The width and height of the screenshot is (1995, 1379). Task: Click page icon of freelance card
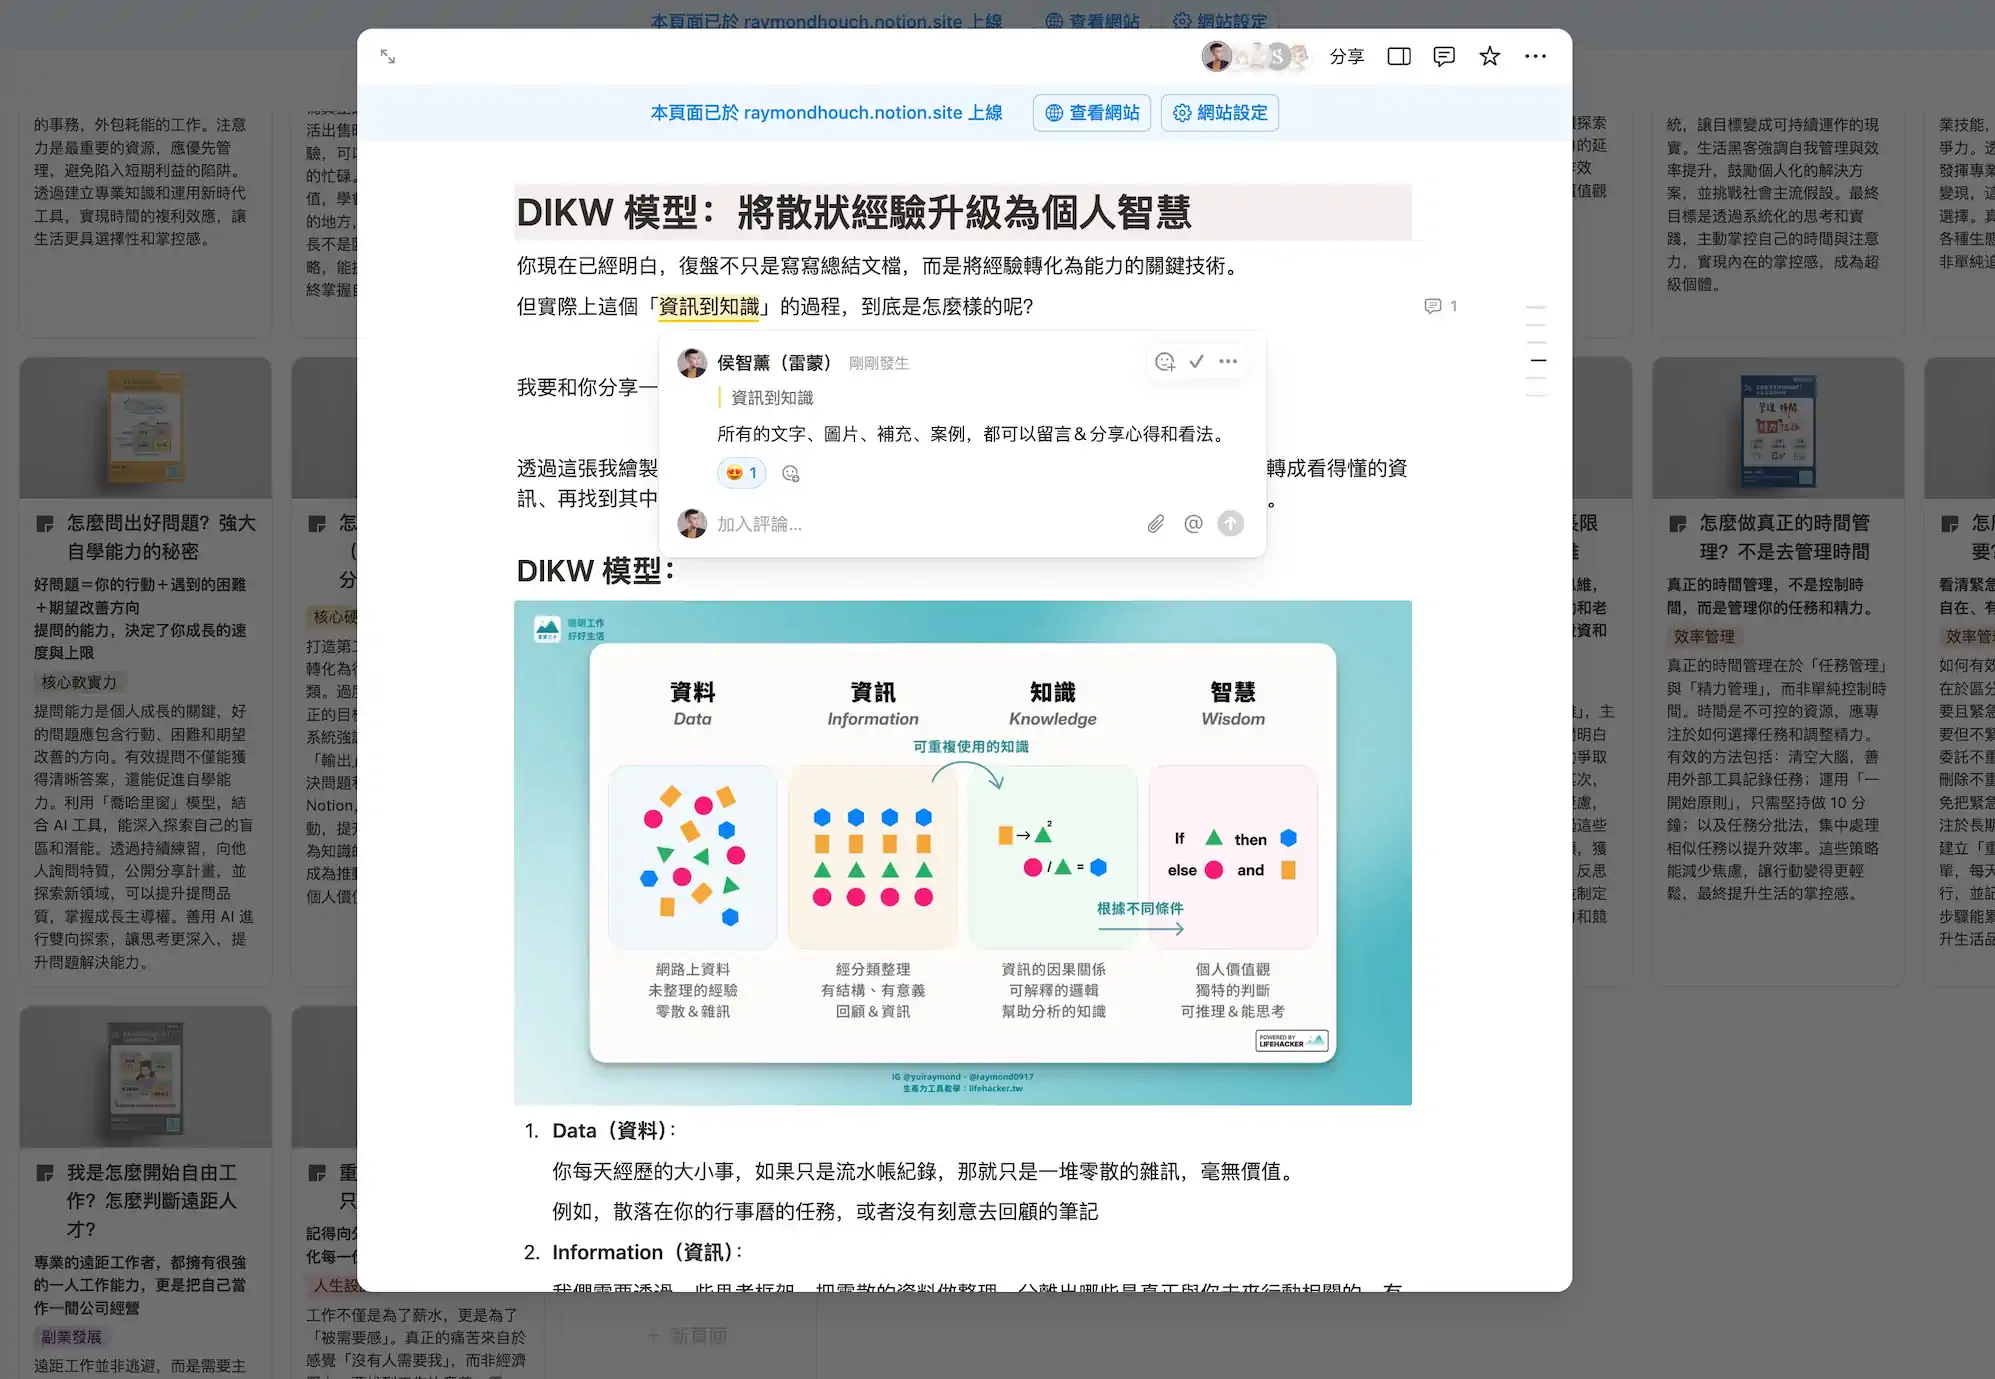(x=45, y=1173)
